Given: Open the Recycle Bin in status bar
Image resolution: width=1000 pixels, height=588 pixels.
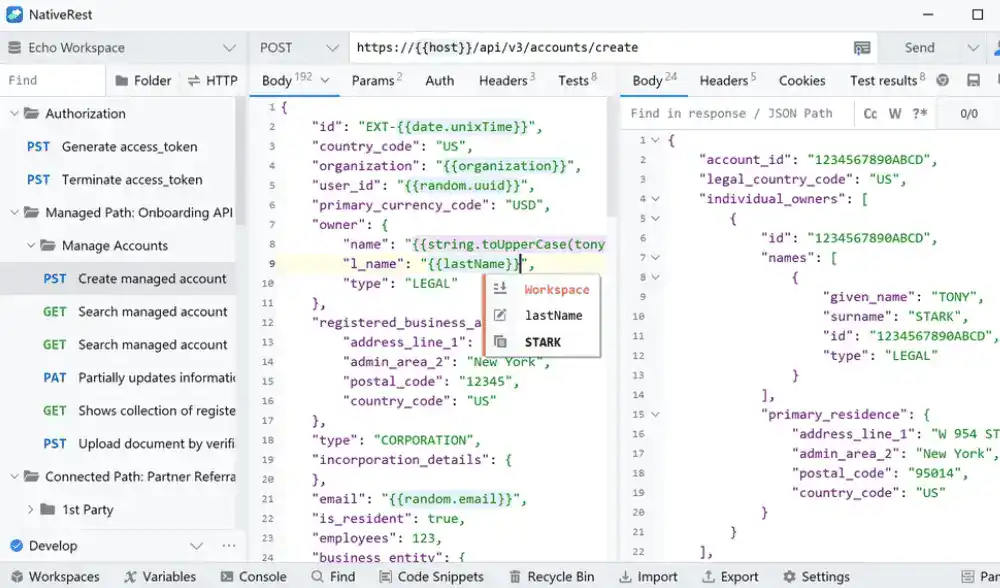Looking at the screenshot, I should (552, 576).
